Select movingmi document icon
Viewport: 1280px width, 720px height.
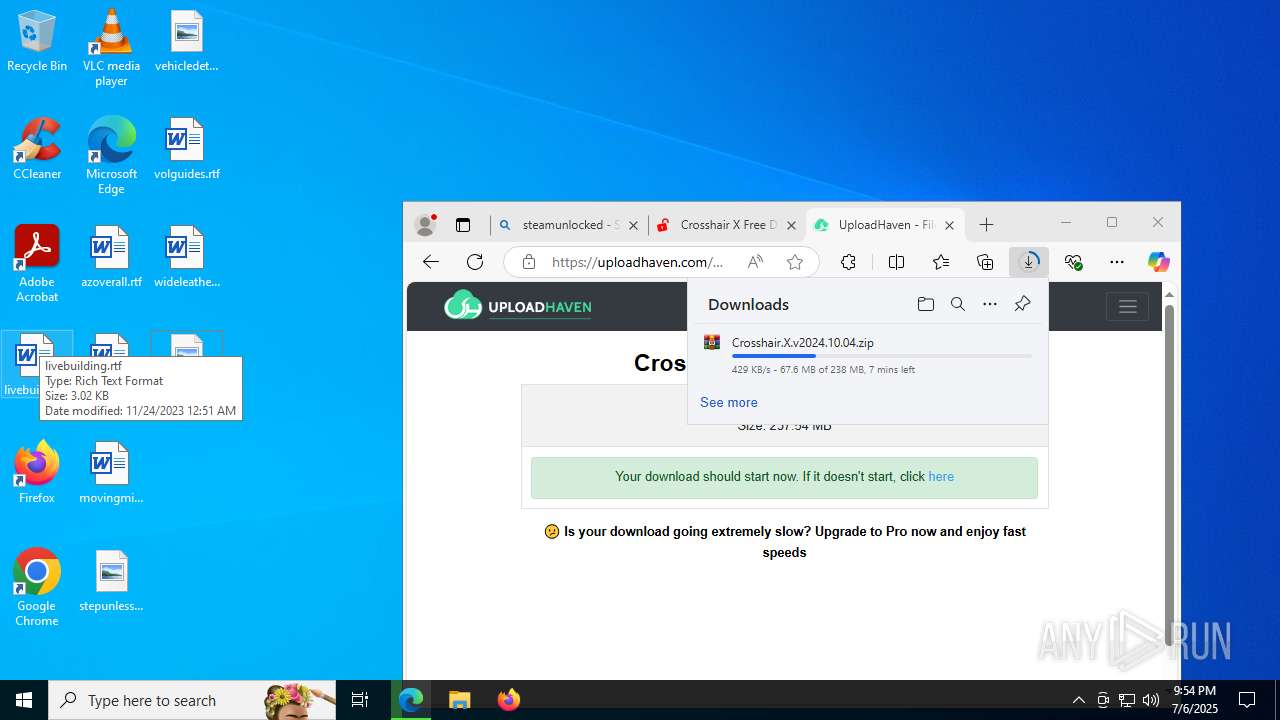[x=111, y=472]
